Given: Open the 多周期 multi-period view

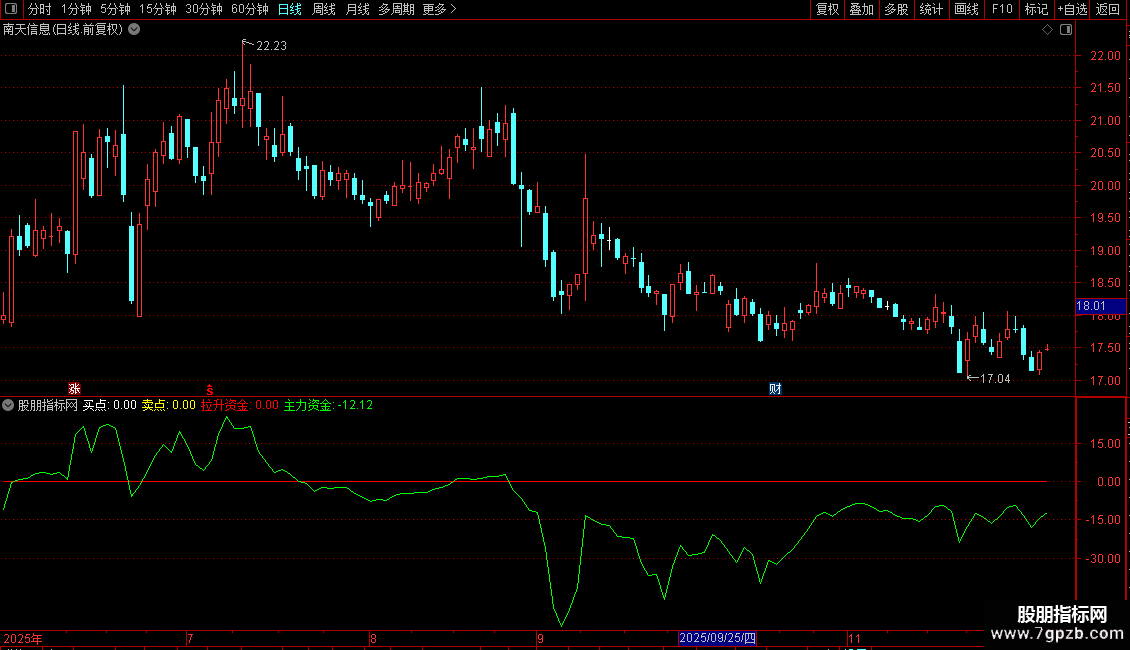Looking at the screenshot, I should [396, 9].
